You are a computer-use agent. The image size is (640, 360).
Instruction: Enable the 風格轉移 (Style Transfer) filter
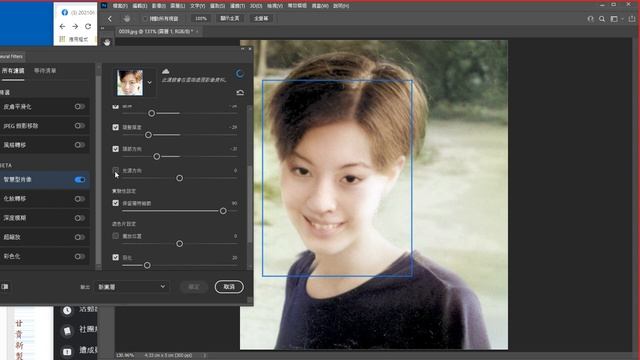click(x=80, y=145)
